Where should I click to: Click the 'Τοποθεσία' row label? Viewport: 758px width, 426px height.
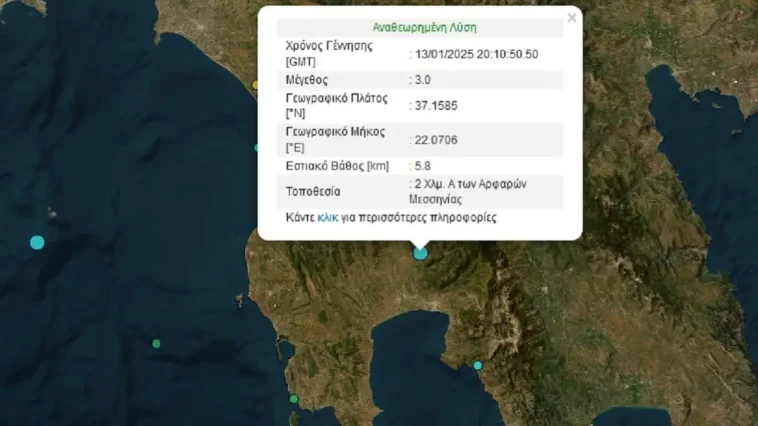(313, 190)
